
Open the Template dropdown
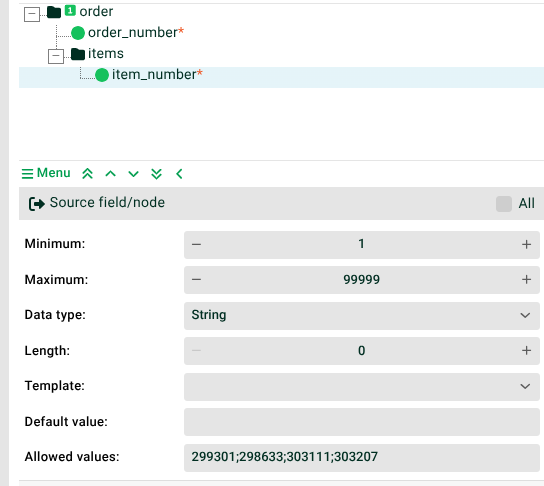tap(362, 386)
